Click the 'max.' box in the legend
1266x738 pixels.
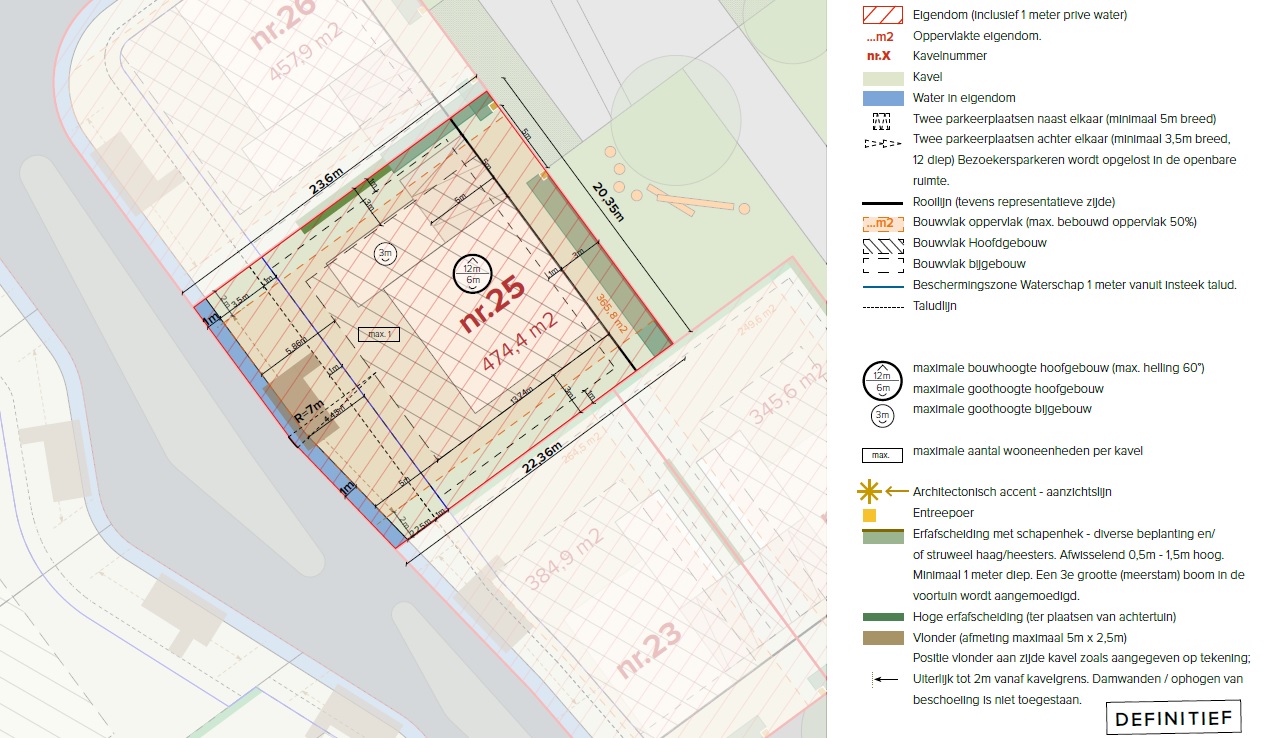[881, 454]
